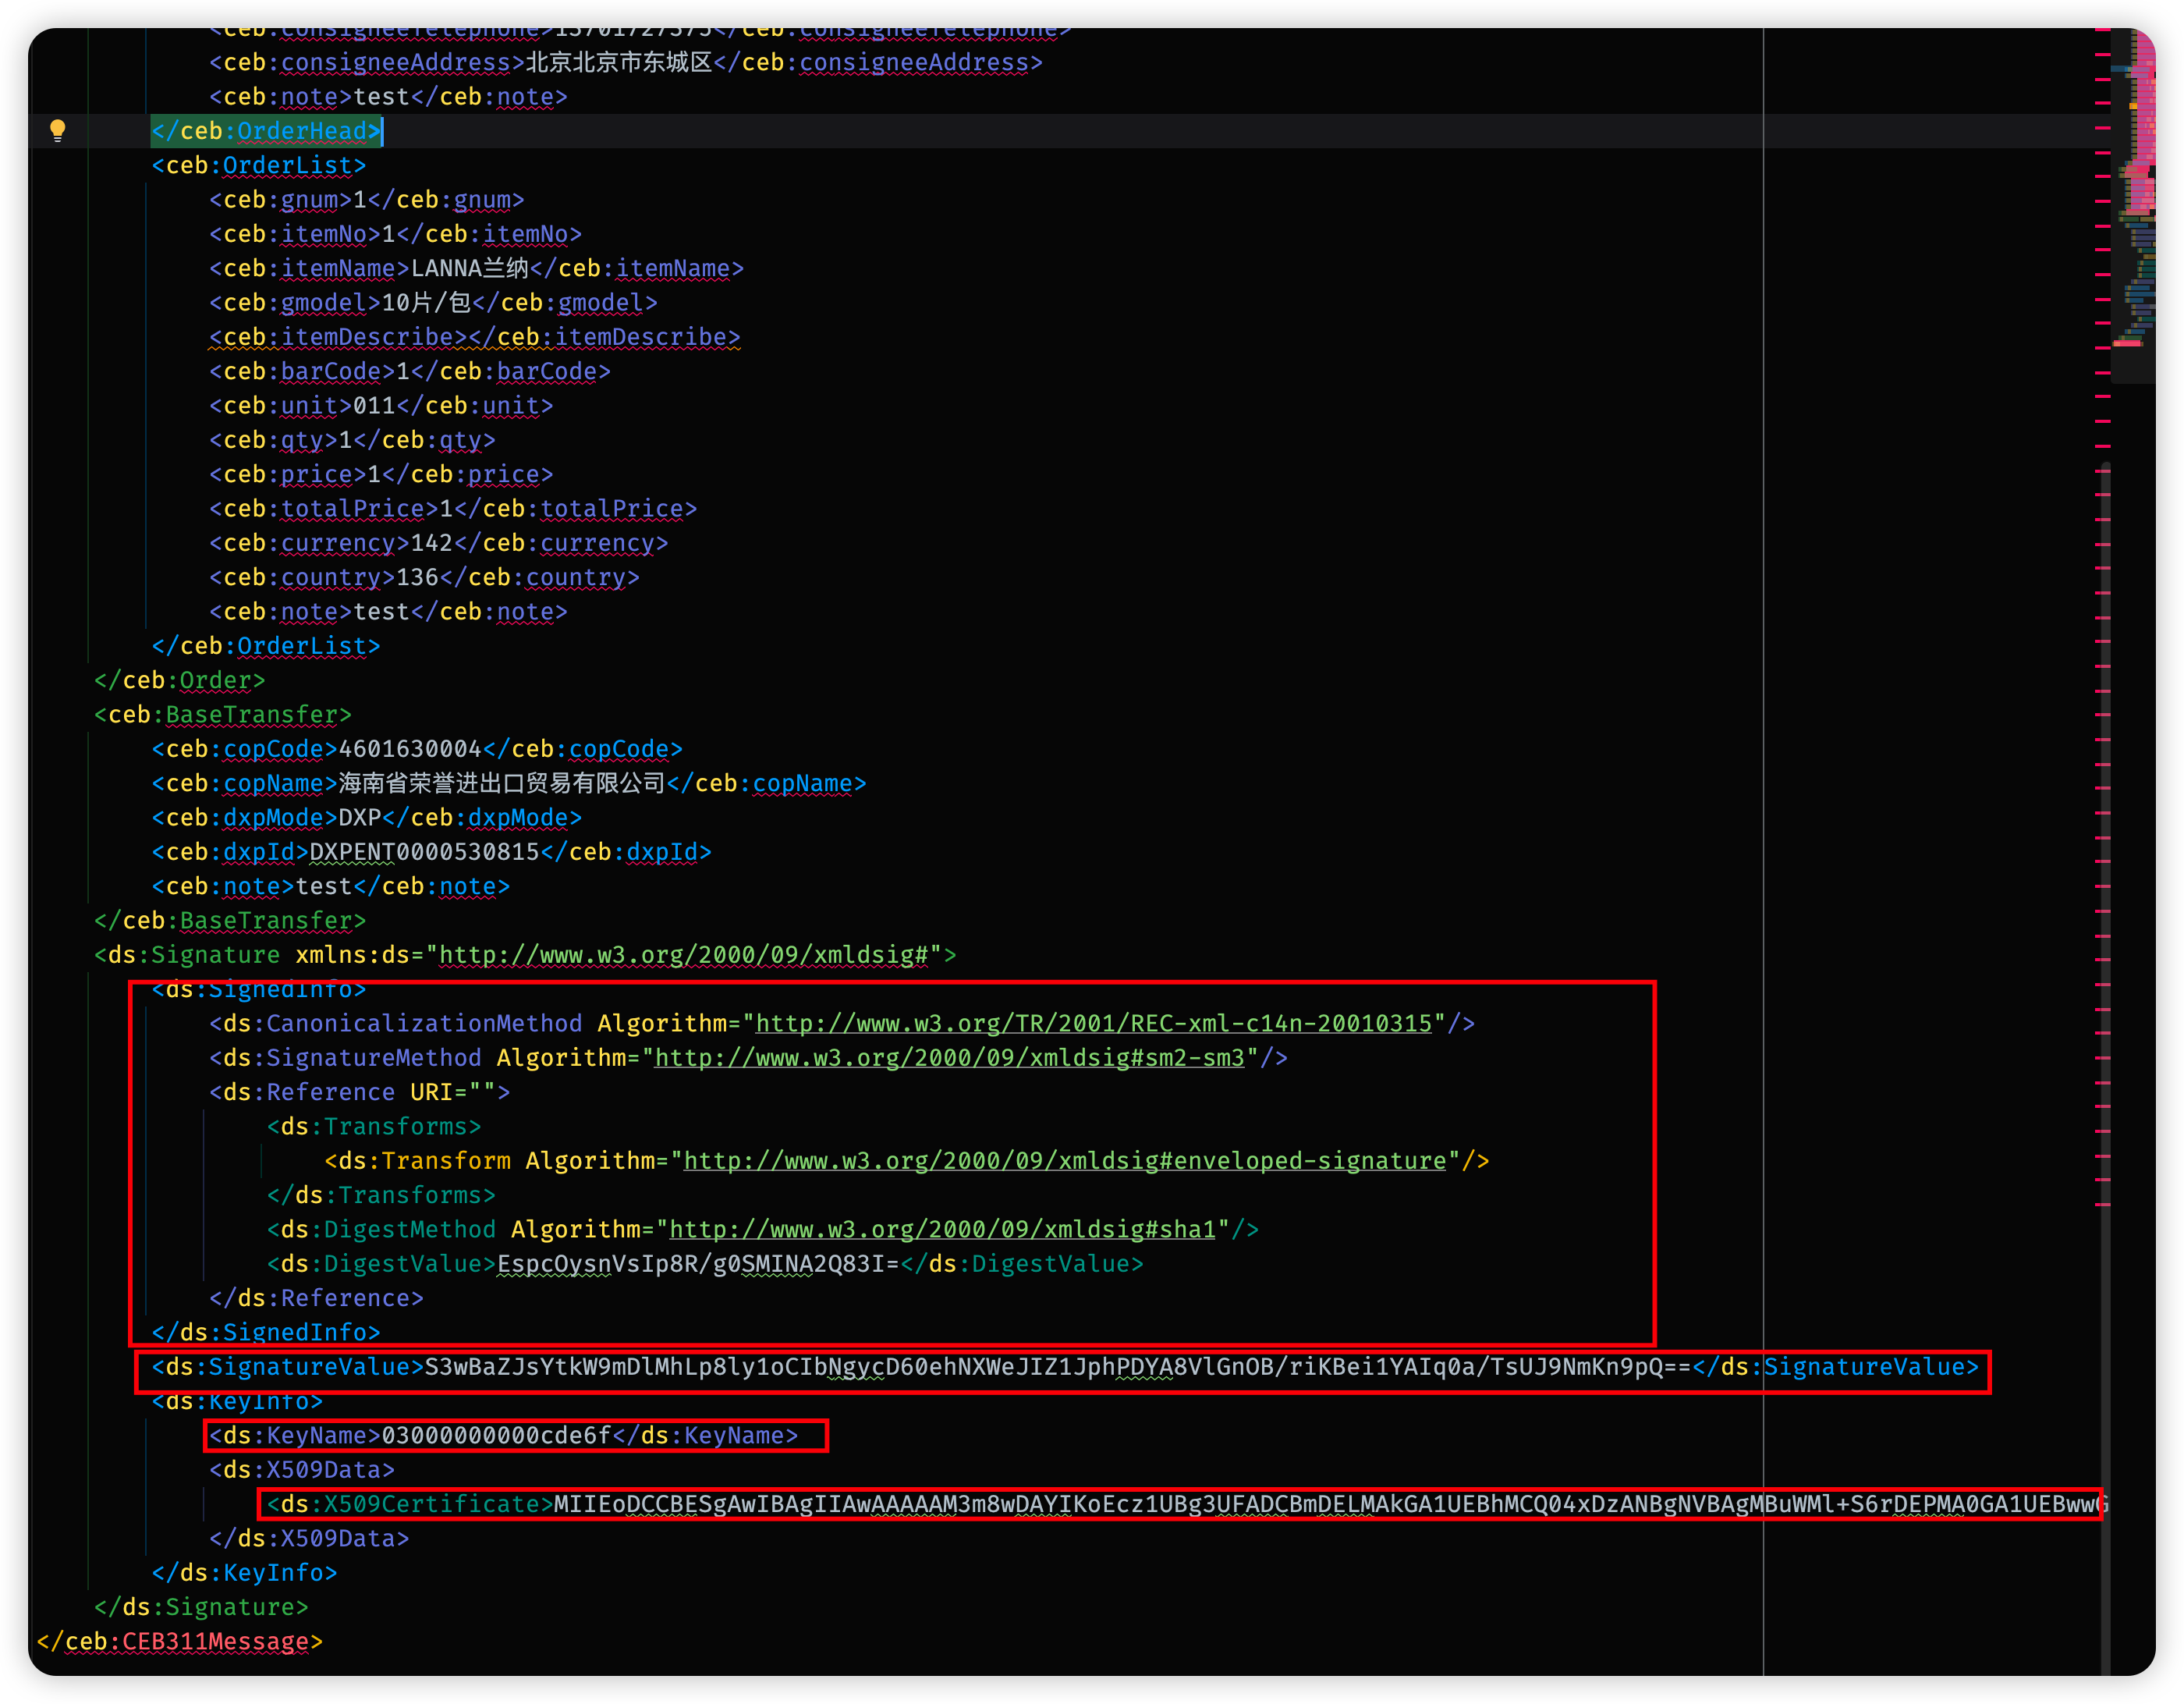This screenshot has width=2184, height=1704.
Task: Click the ceb:copCode value 4601630004
Action: (410, 749)
